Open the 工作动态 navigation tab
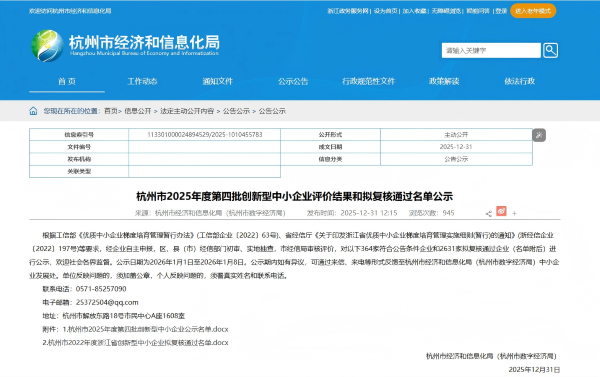The height and width of the screenshot is (377, 600). tap(142, 81)
